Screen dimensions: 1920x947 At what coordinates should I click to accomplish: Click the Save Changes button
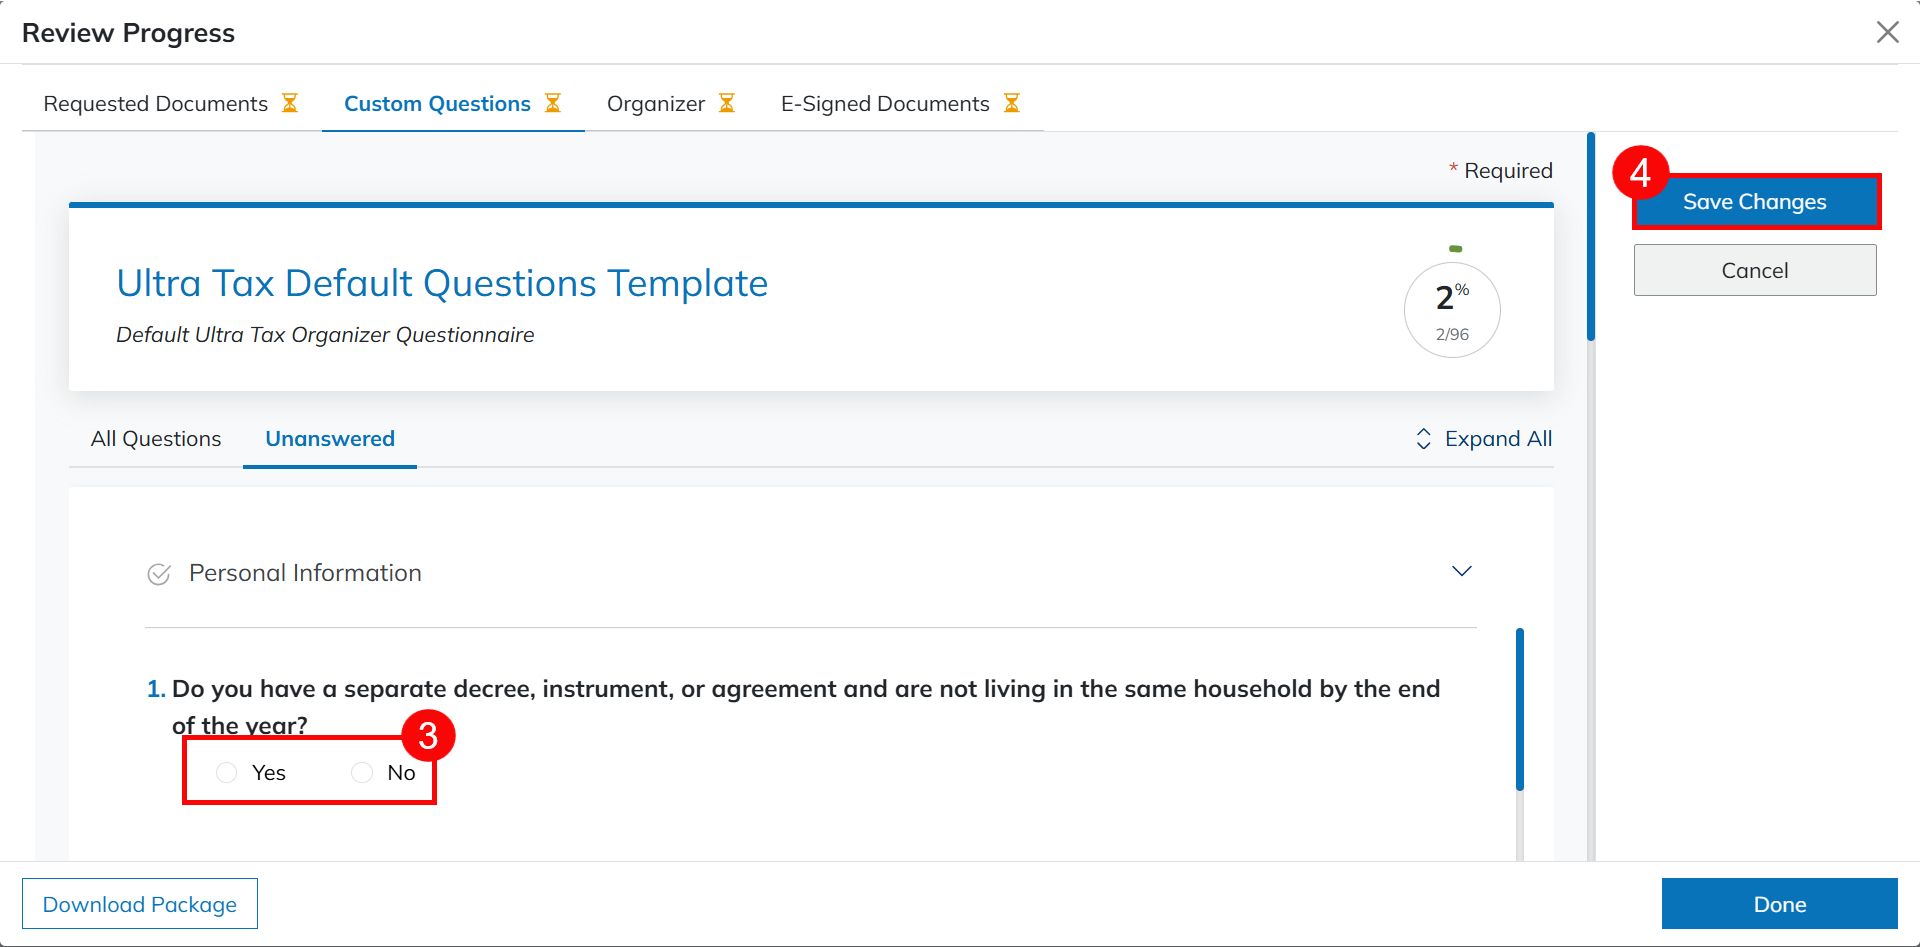click(x=1755, y=202)
